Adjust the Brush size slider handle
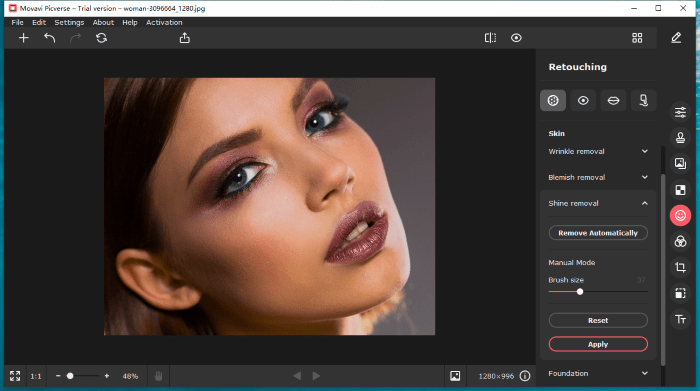The image size is (700, 391). pyautogui.click(x=579, y=291)
